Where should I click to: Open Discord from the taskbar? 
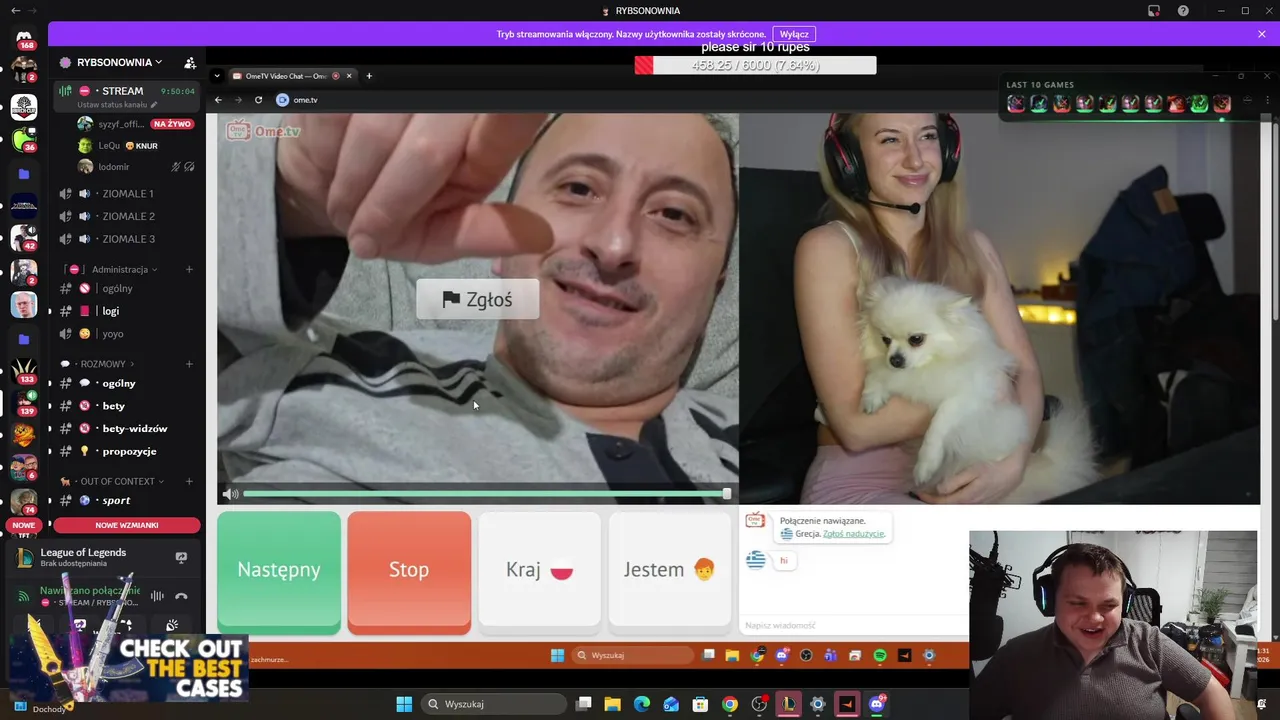877,704
